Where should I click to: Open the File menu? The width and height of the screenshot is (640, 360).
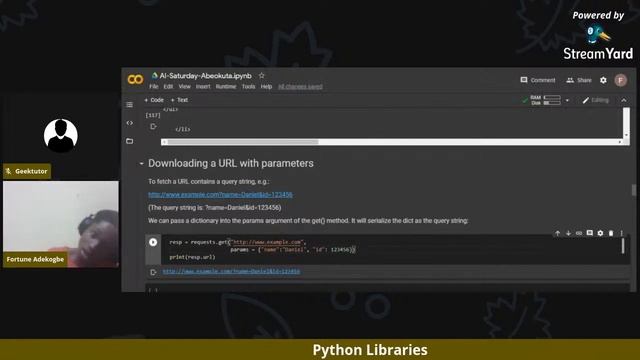pos(153,87)
